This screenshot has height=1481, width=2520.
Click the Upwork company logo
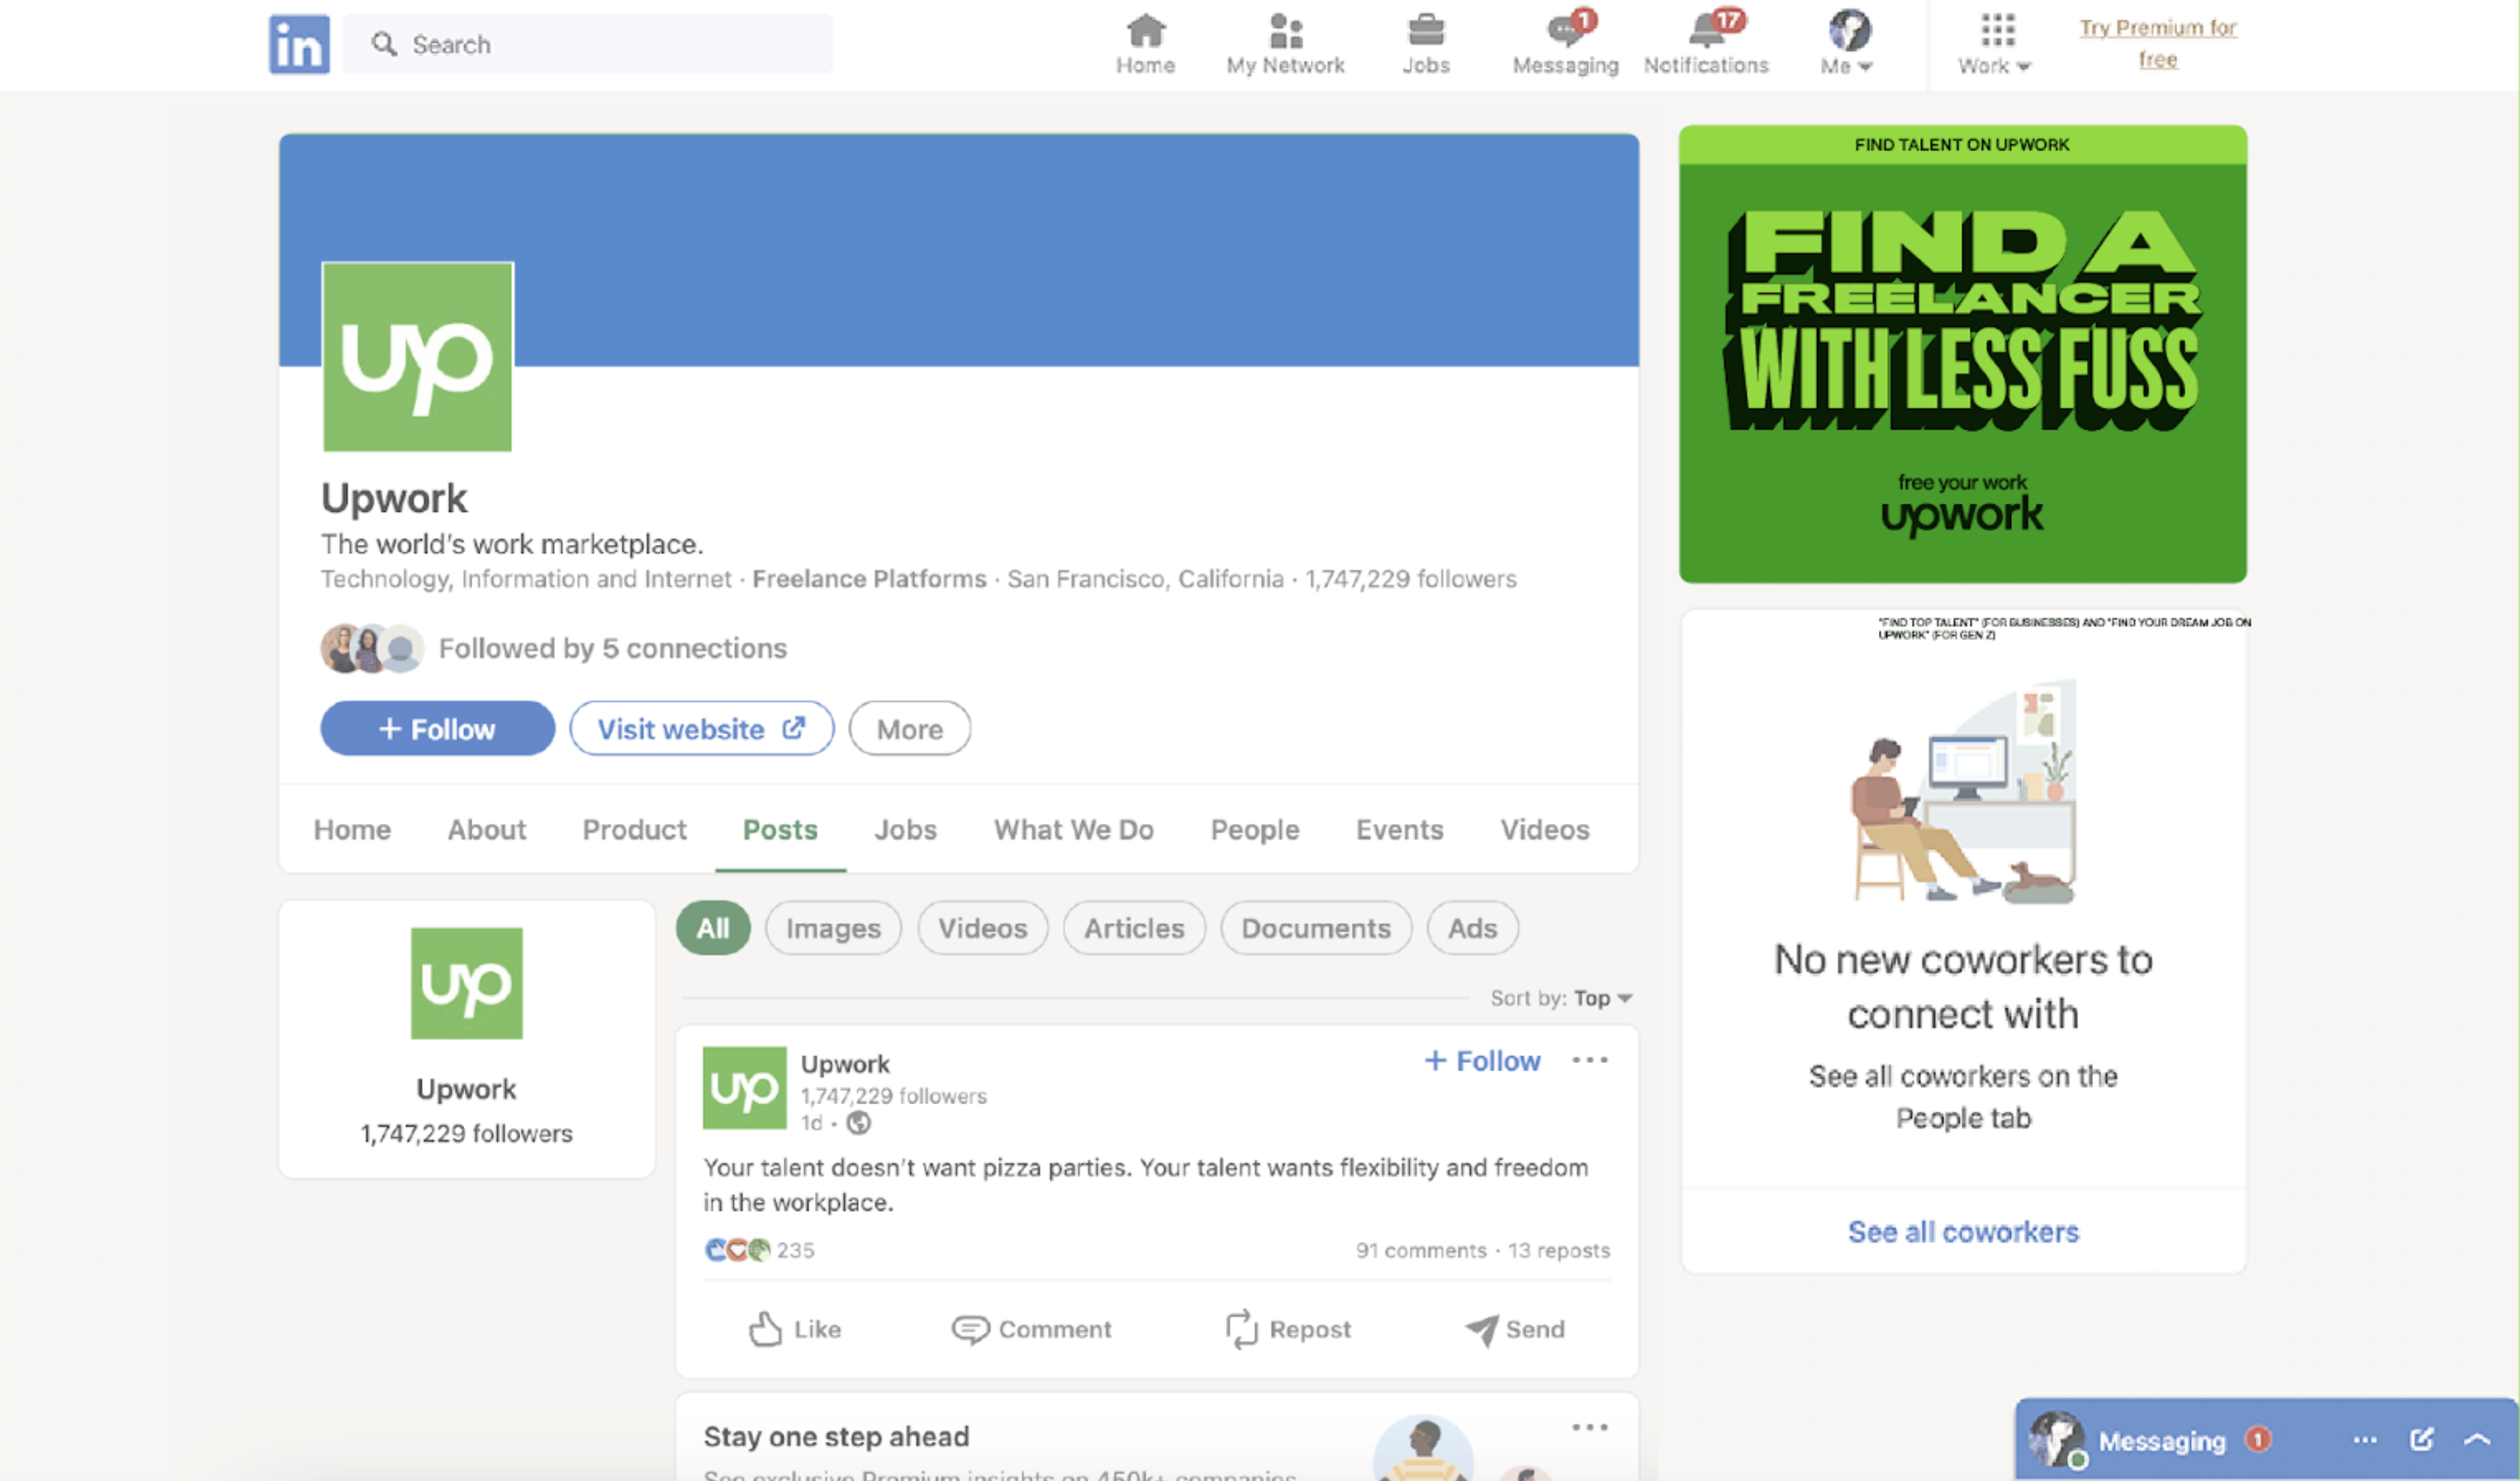417,357
